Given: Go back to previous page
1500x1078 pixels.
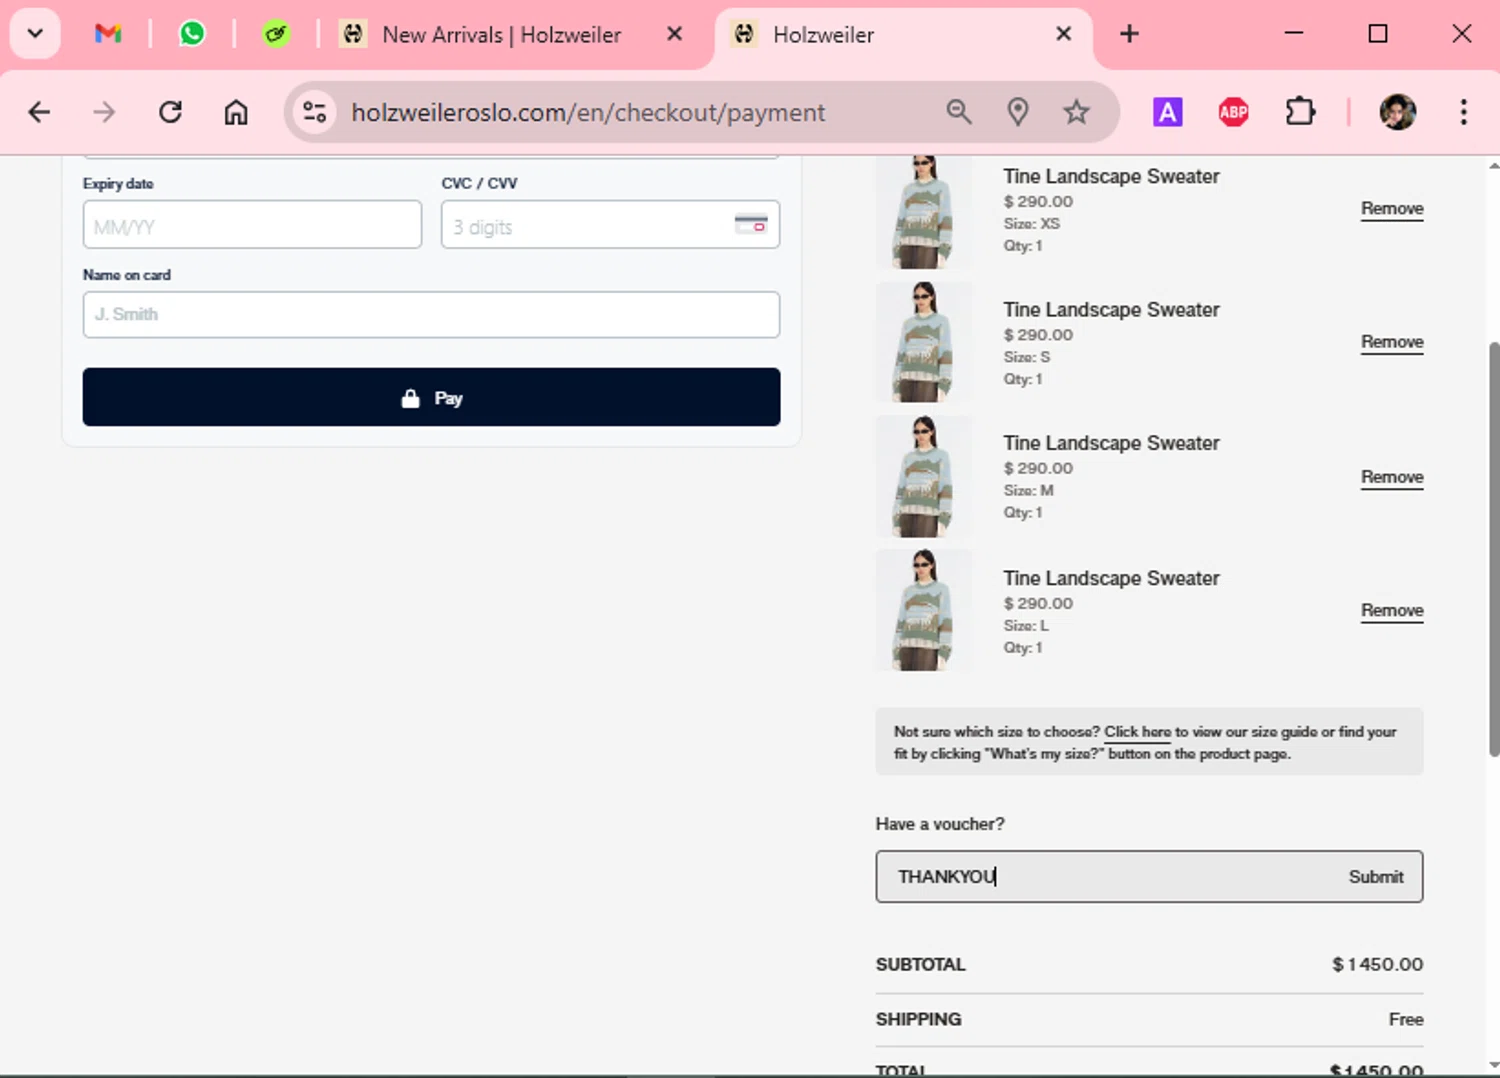Looking at the screenshot, I should (39, 112).
